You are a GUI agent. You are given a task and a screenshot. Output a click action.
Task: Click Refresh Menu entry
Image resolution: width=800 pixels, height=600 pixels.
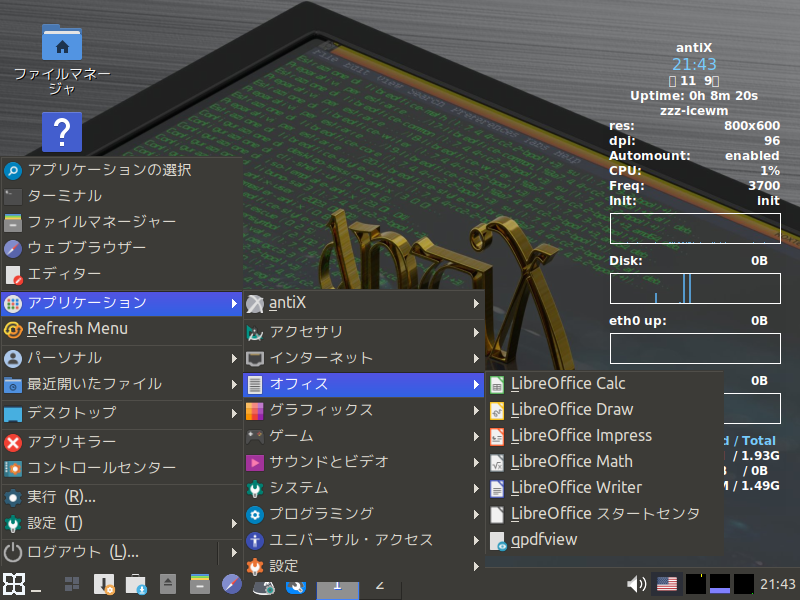click(x=122, y=329)
